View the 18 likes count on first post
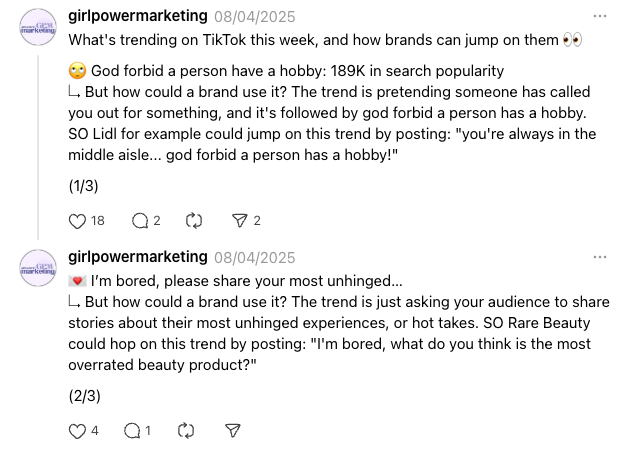Viewport: 632px width, 454px height. (97, 221)
